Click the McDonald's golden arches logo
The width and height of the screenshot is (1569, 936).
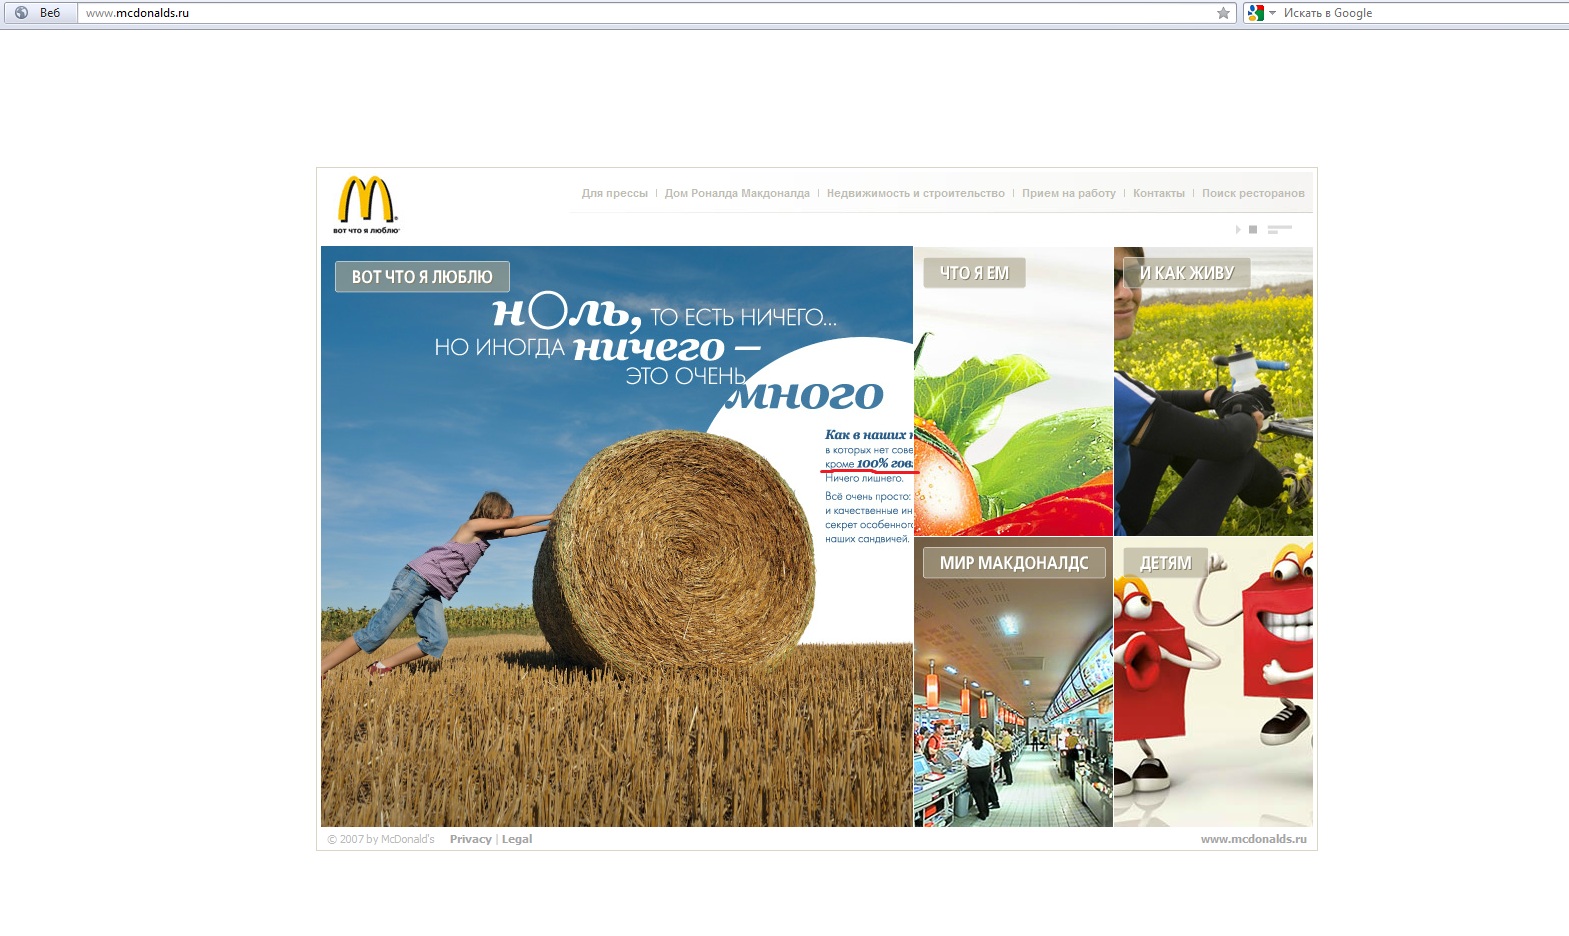click(366, 200)
